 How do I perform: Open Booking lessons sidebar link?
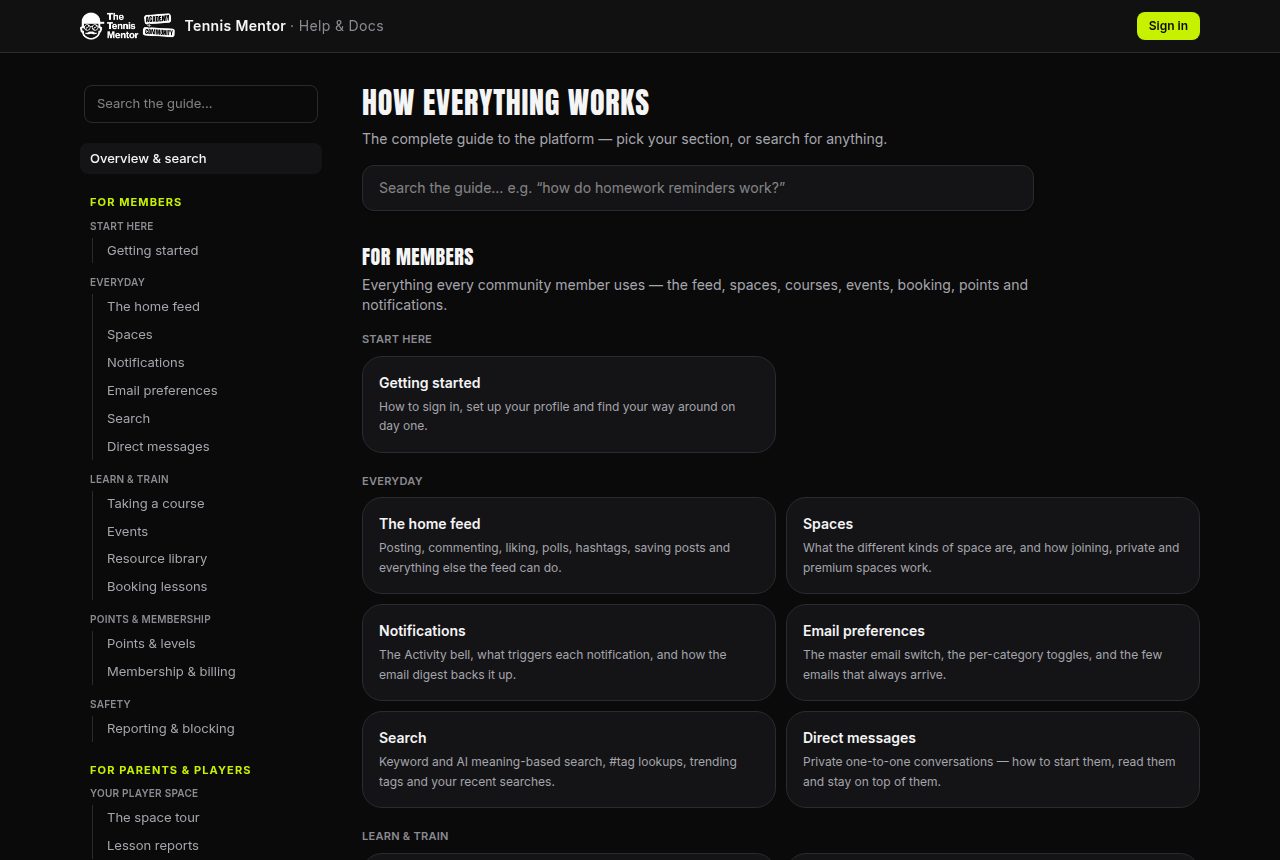click(x=157, y=587)
